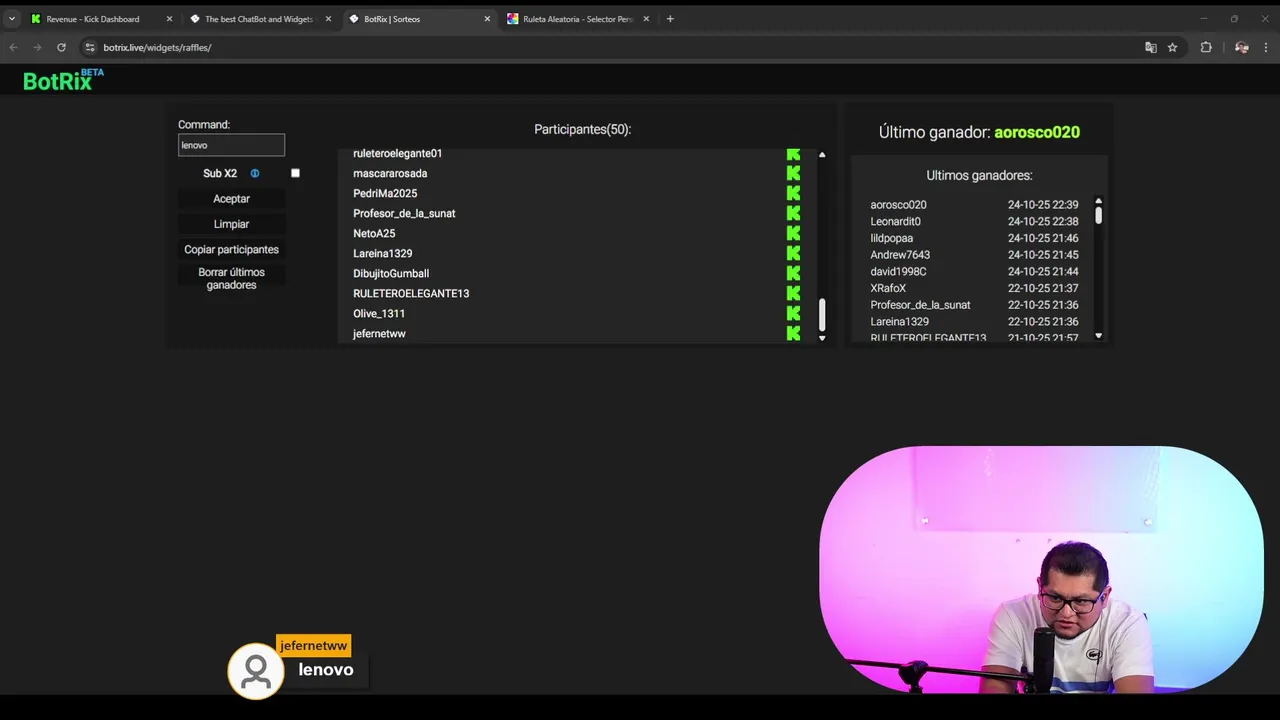Click the Participantes(50) heading

pyautogui.click(x=582, y=129)
